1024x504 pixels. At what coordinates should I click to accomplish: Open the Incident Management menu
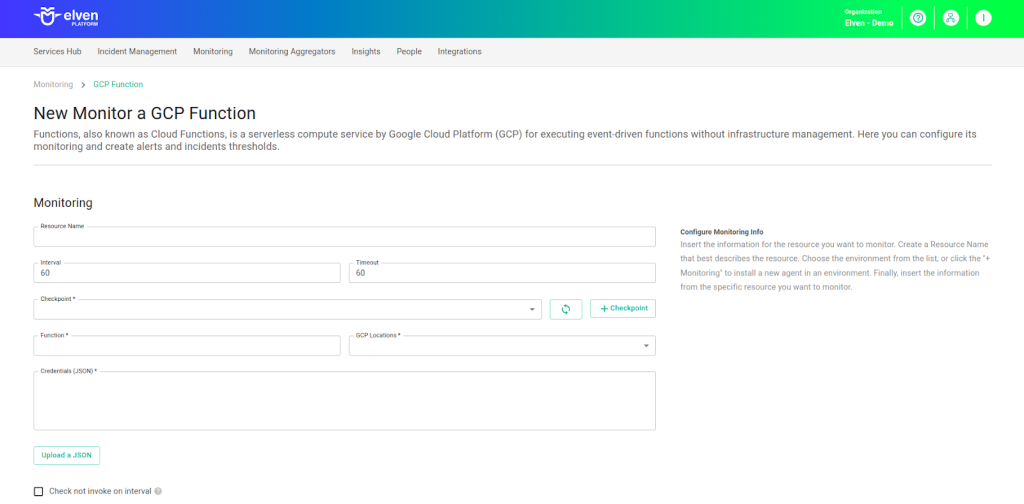point(137,52)
